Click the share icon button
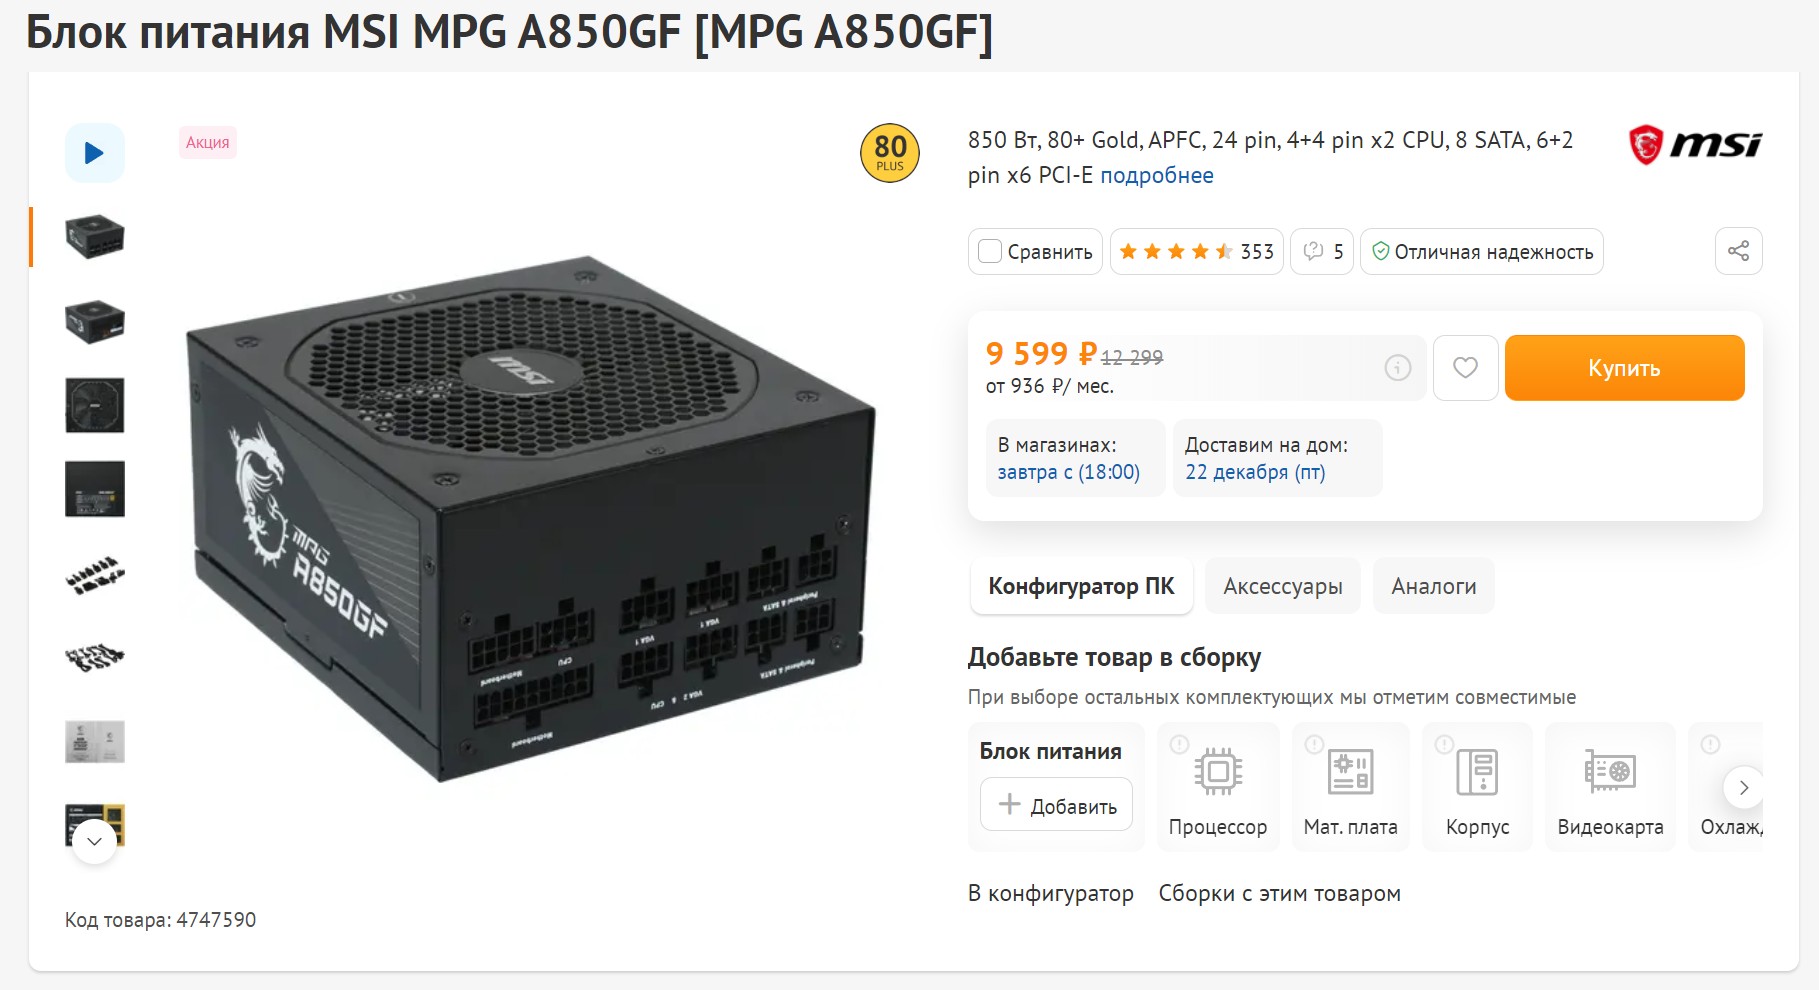The image size is (1819, 990). pos(1738,251)
